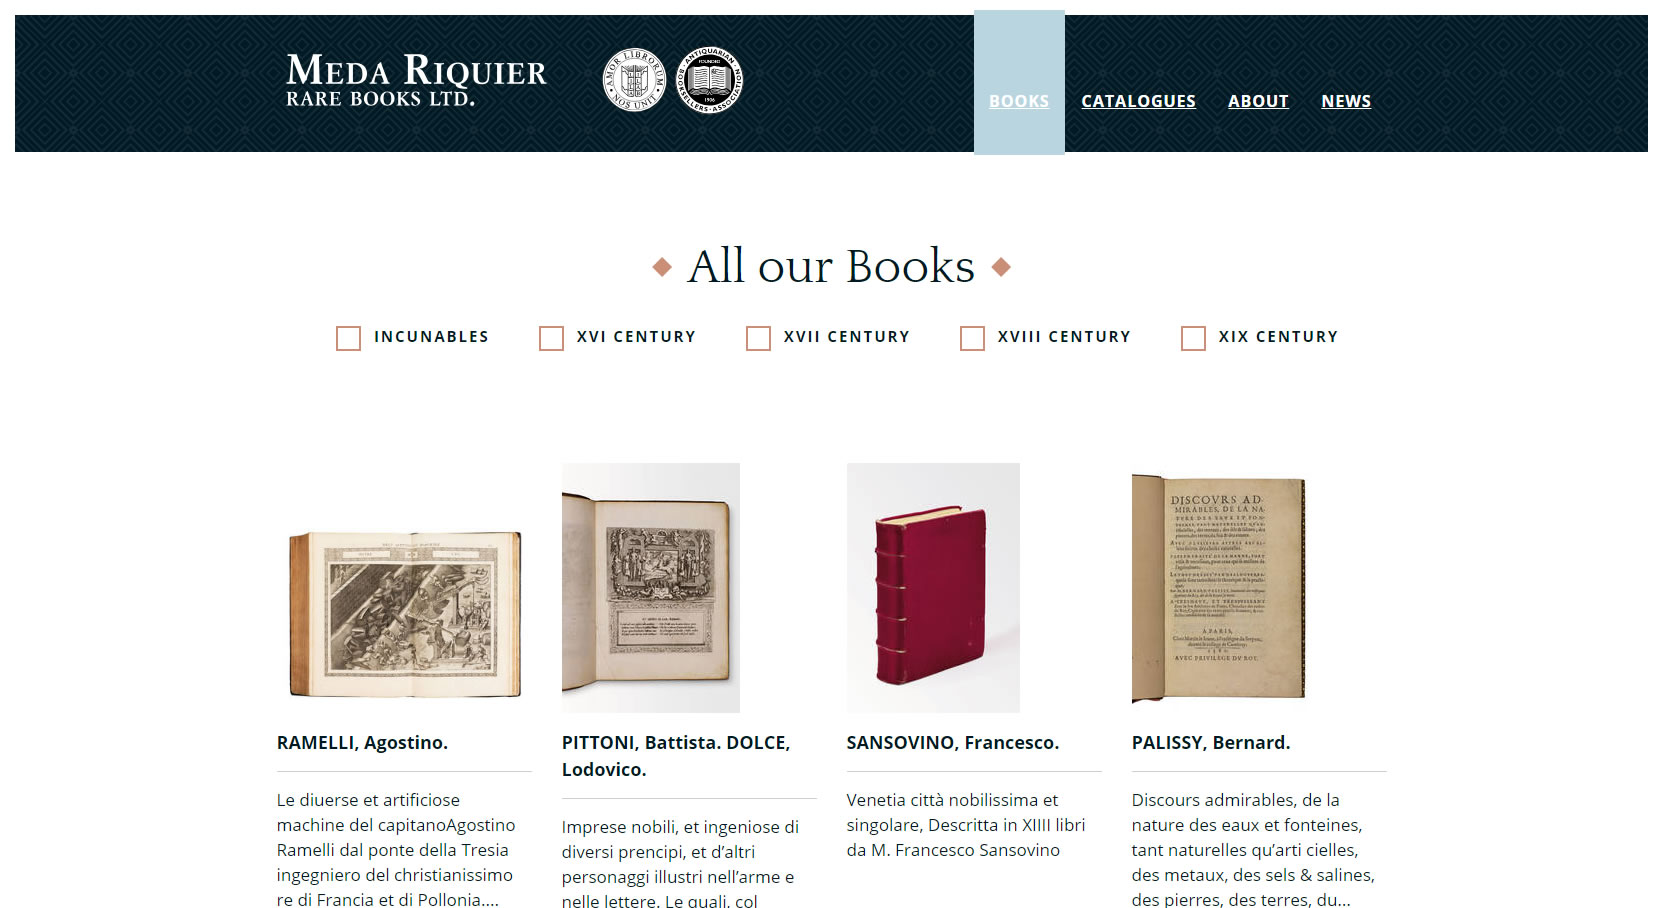
Task: Open the RAMELLI, Agostino title link
Action: tap(362, 743)
